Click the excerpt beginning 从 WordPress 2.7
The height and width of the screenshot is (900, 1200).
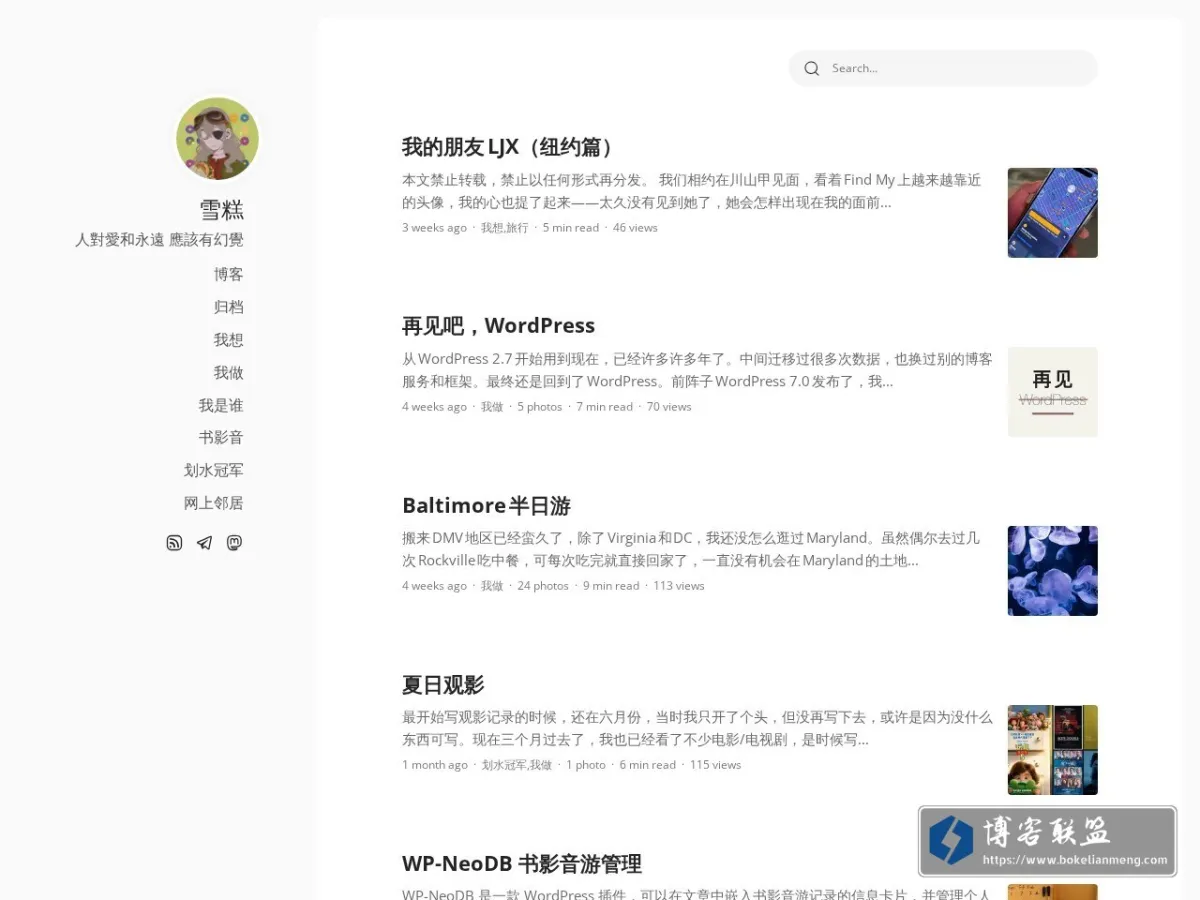tap(698, 370)
